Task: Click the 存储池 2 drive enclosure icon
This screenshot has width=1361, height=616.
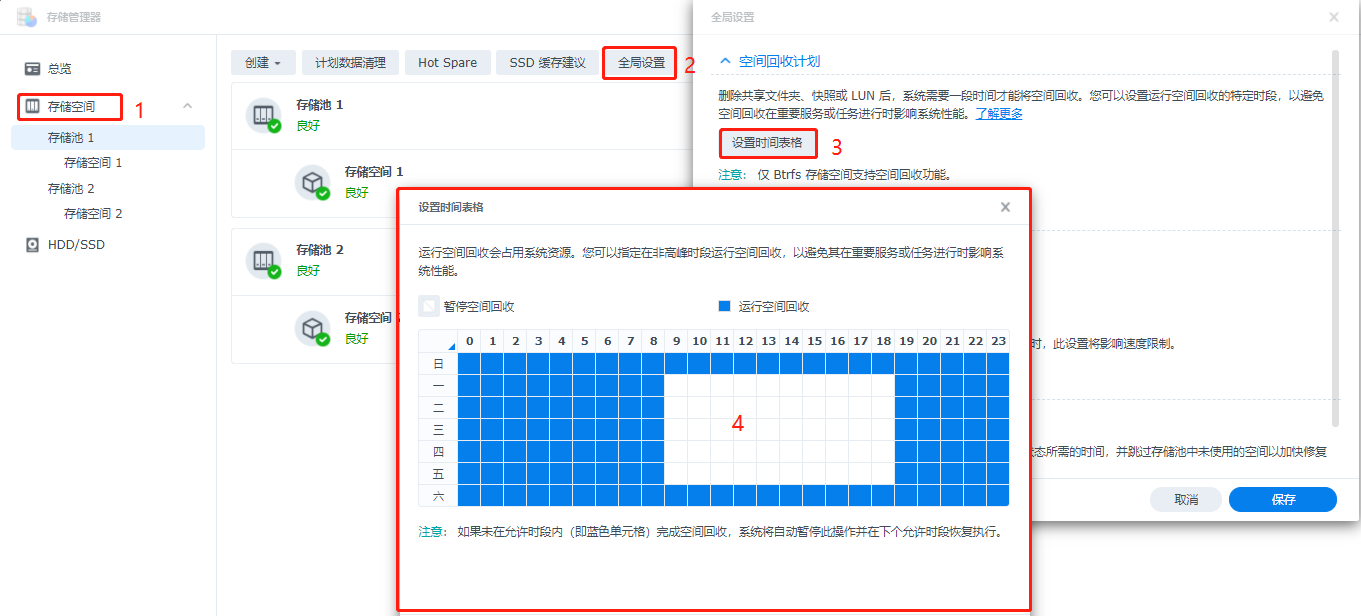Action: pyautogui.click(x=265, y=260)
